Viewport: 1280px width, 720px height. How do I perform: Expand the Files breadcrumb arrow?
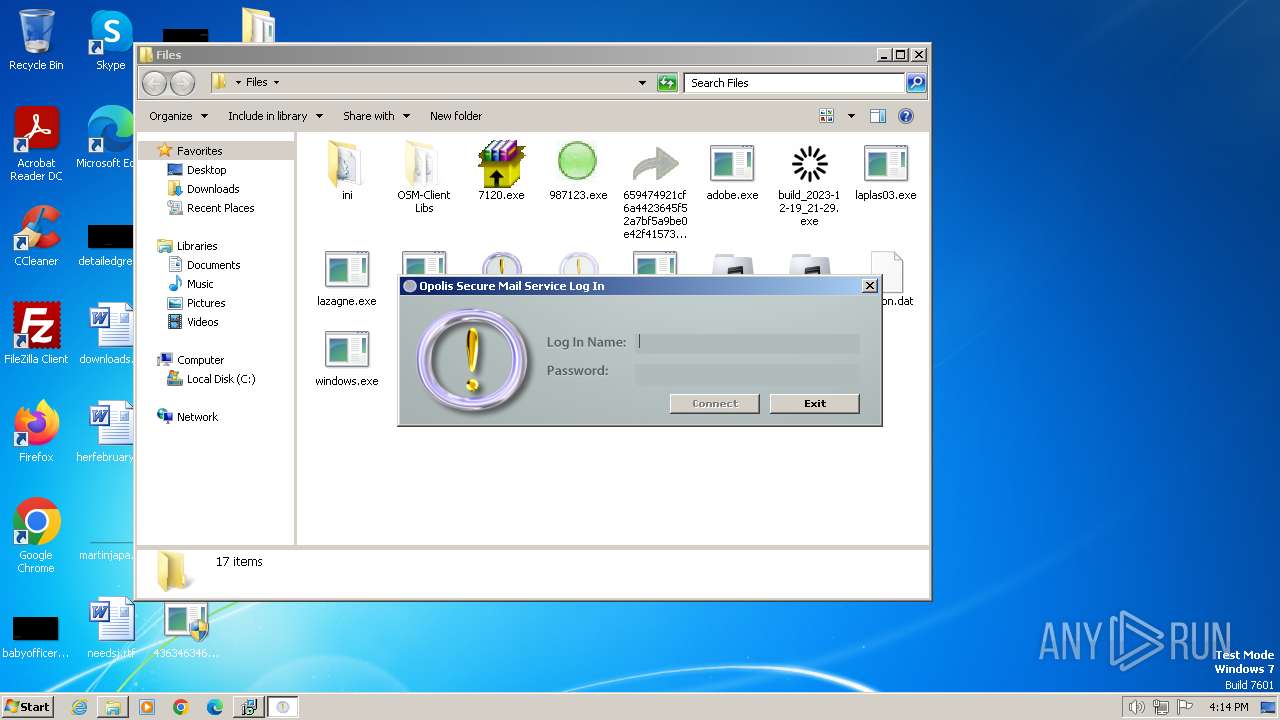(x=277, y=83)
